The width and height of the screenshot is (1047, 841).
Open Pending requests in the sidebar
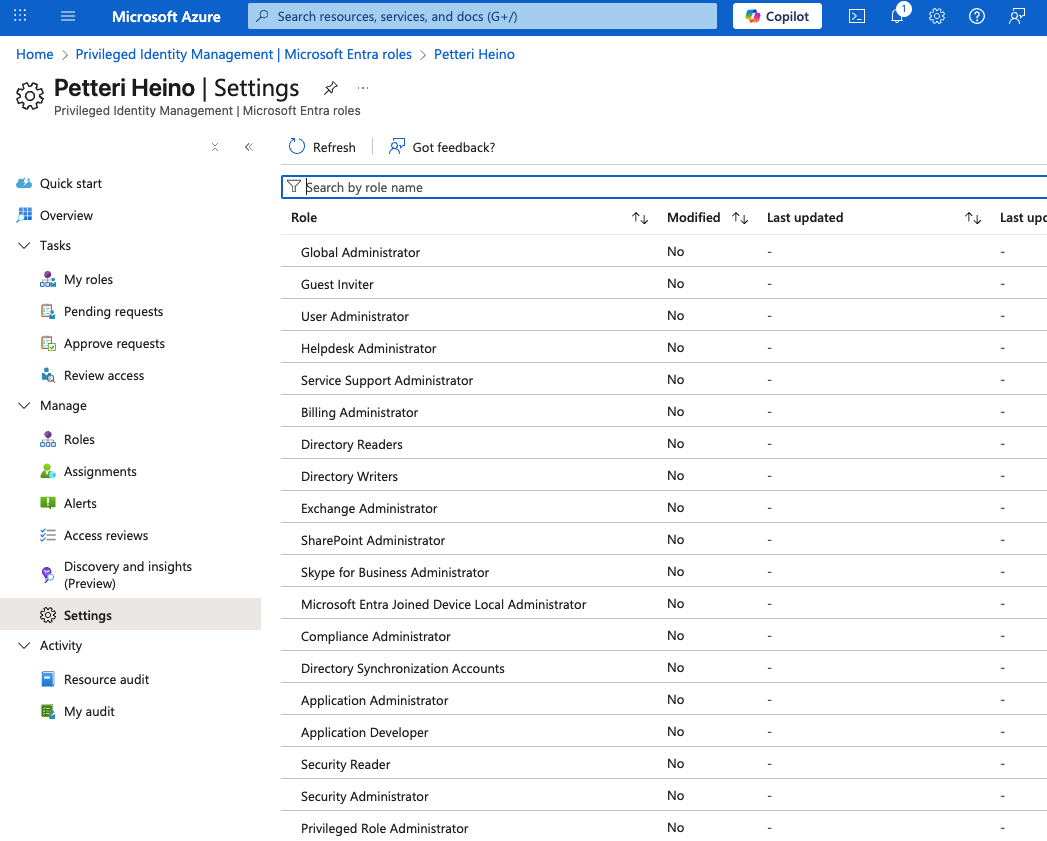113,312
